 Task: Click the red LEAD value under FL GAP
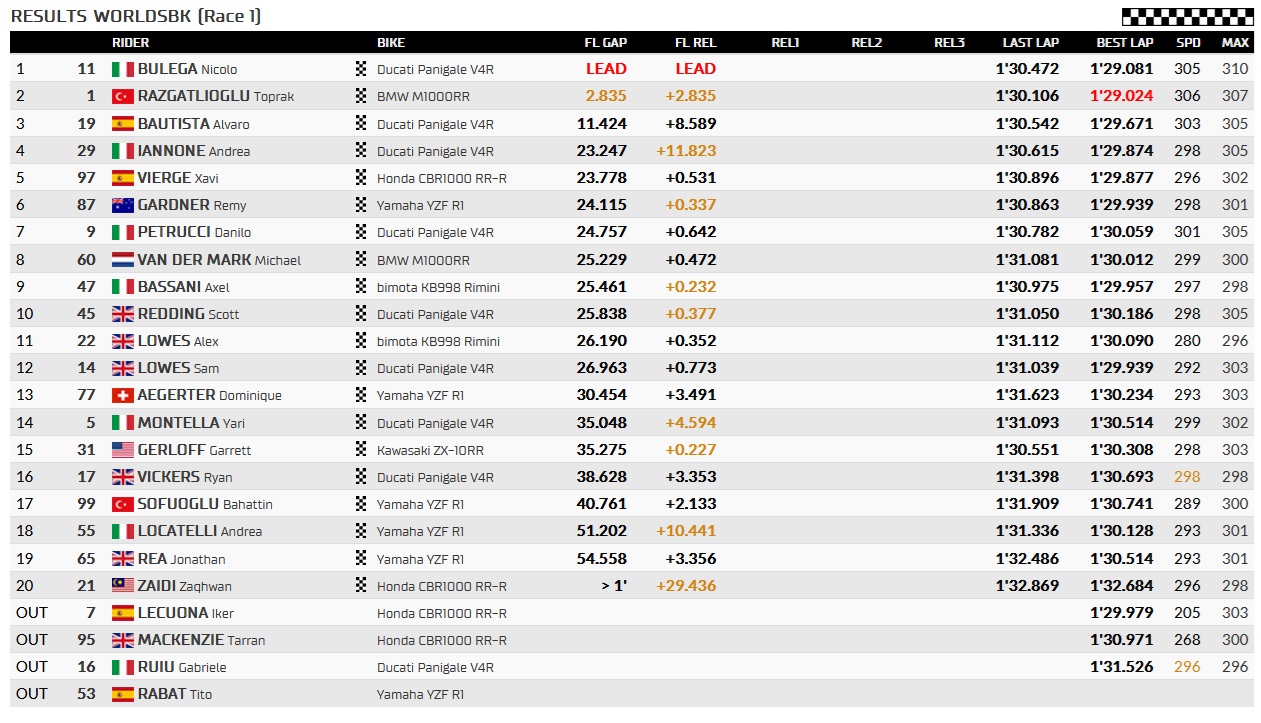pos(606,69)
